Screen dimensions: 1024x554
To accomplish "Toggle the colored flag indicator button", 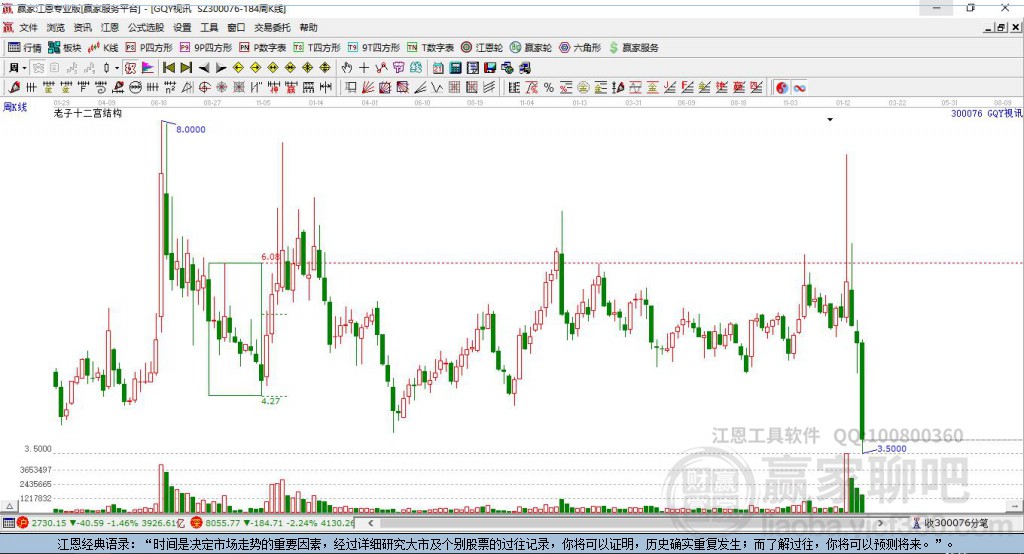I will point(148,68).
